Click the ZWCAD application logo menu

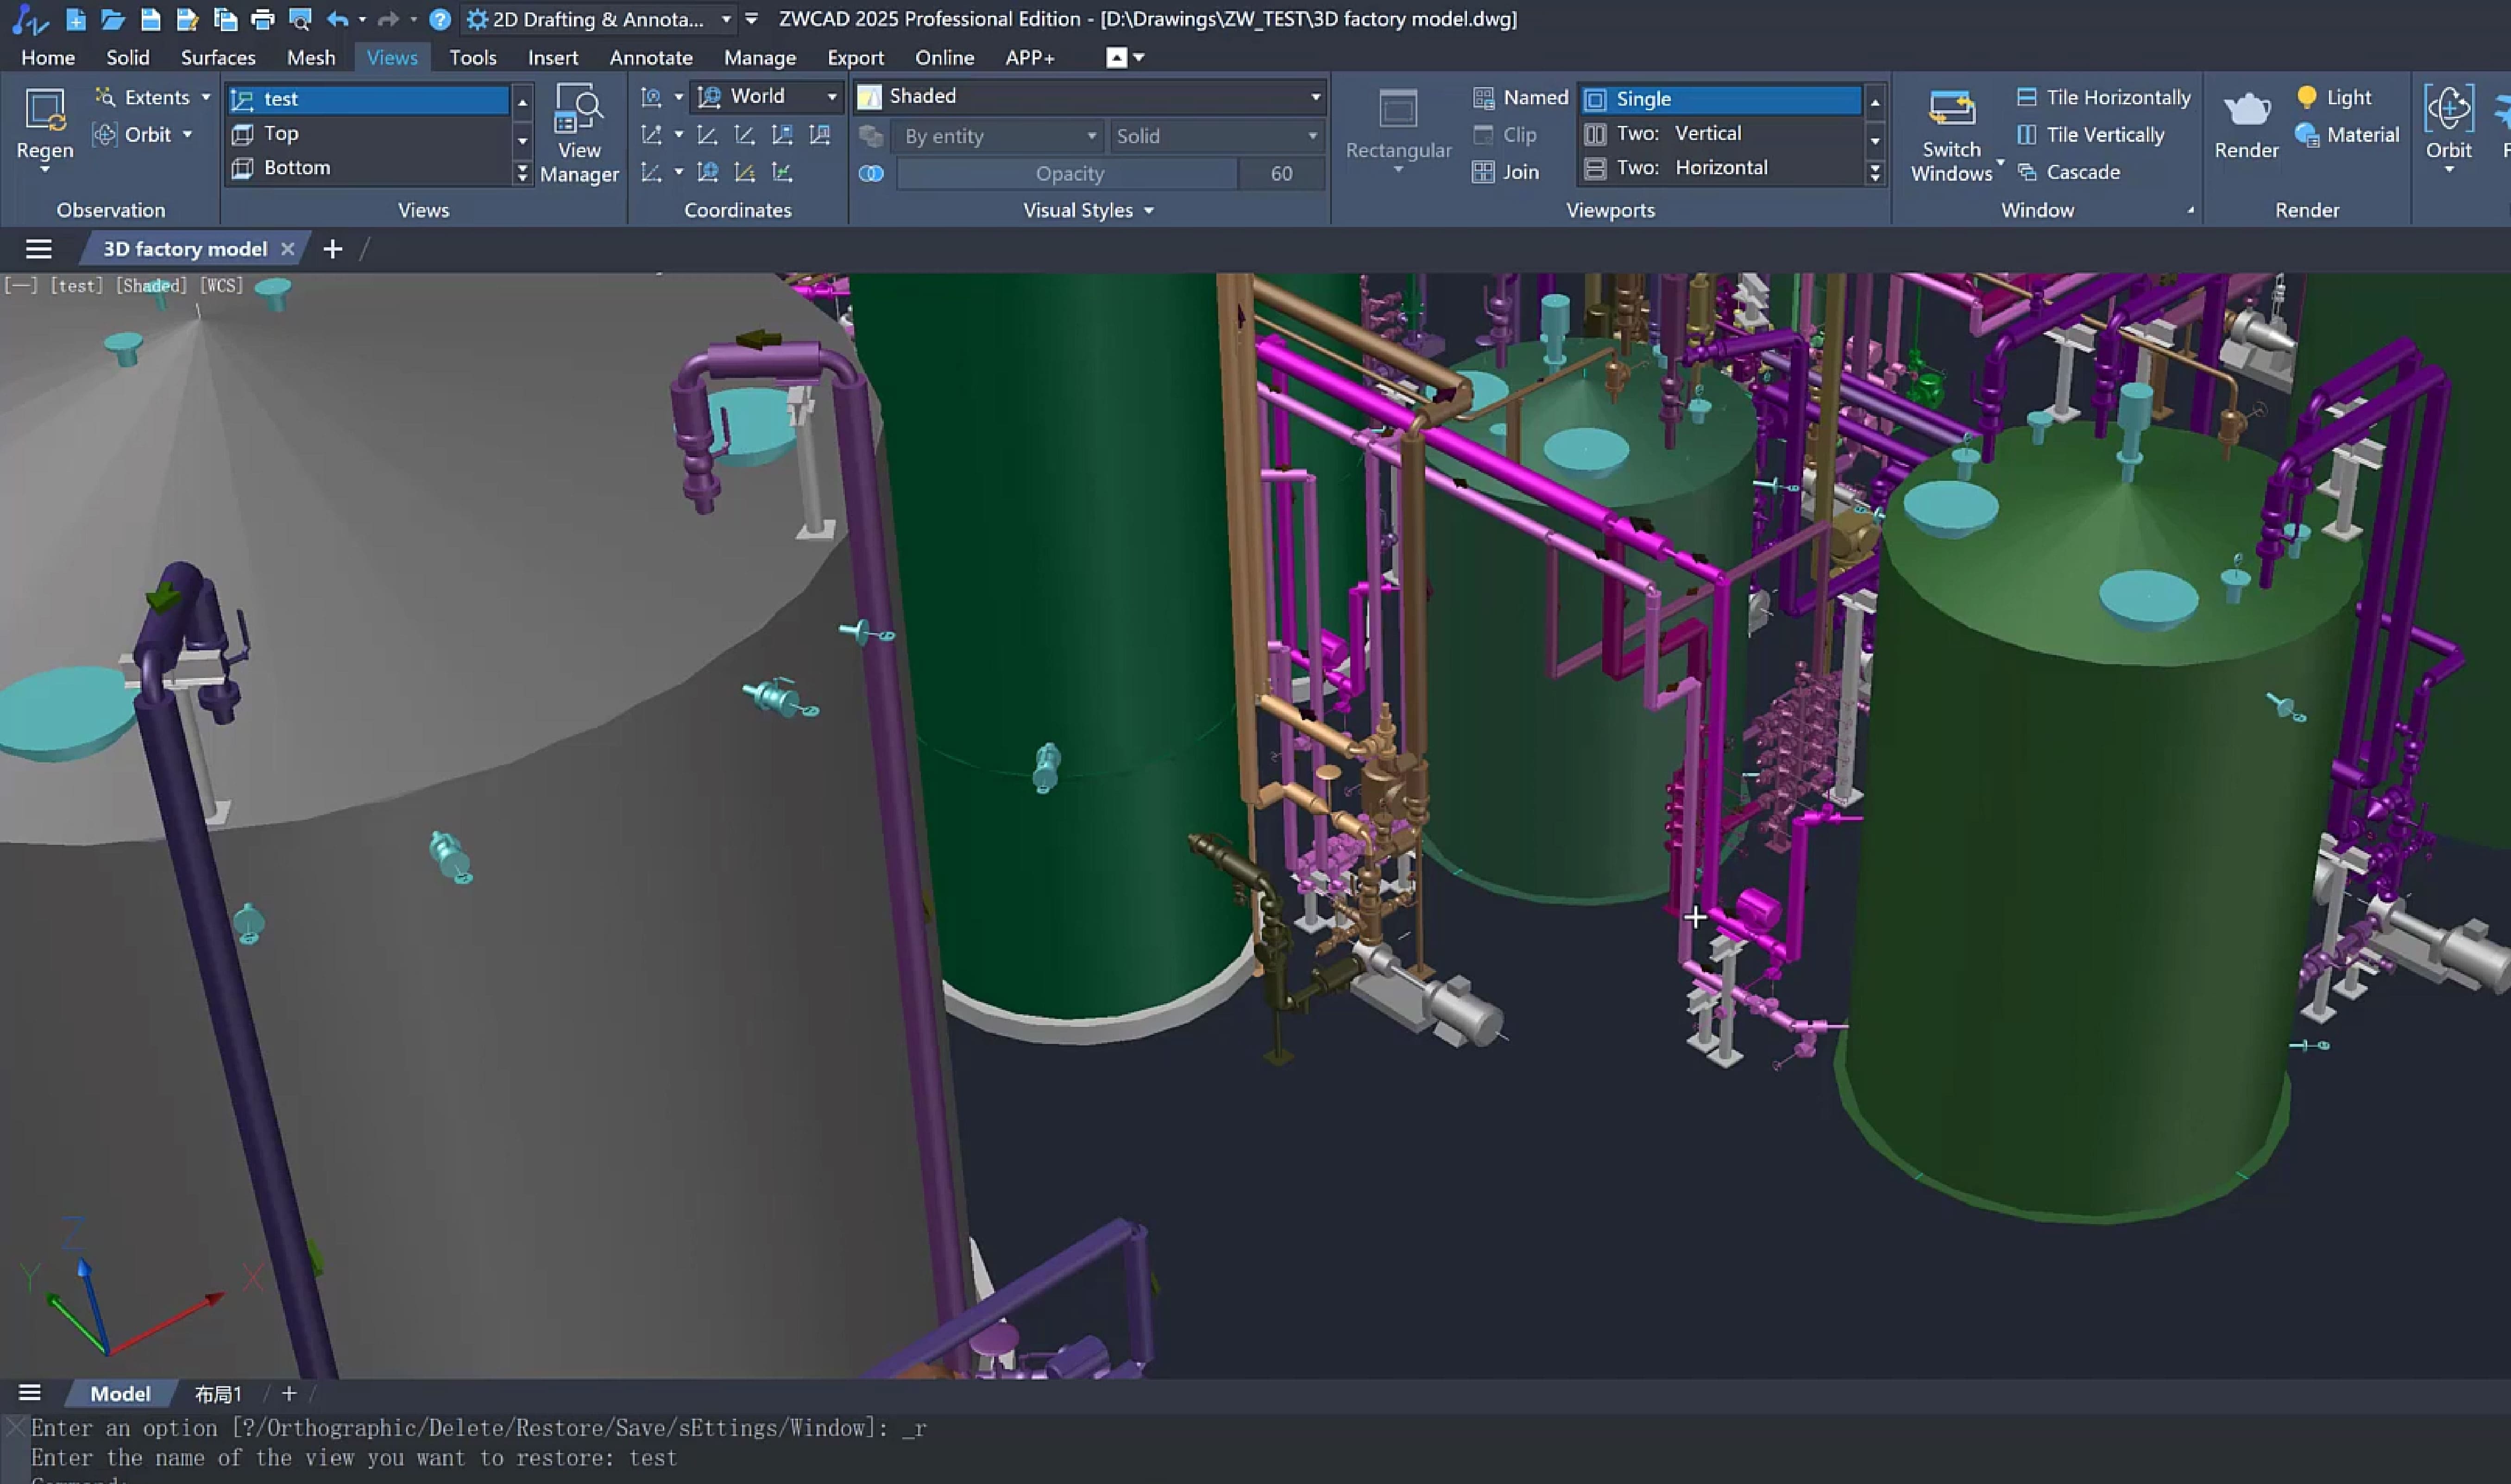coord(30,19)
